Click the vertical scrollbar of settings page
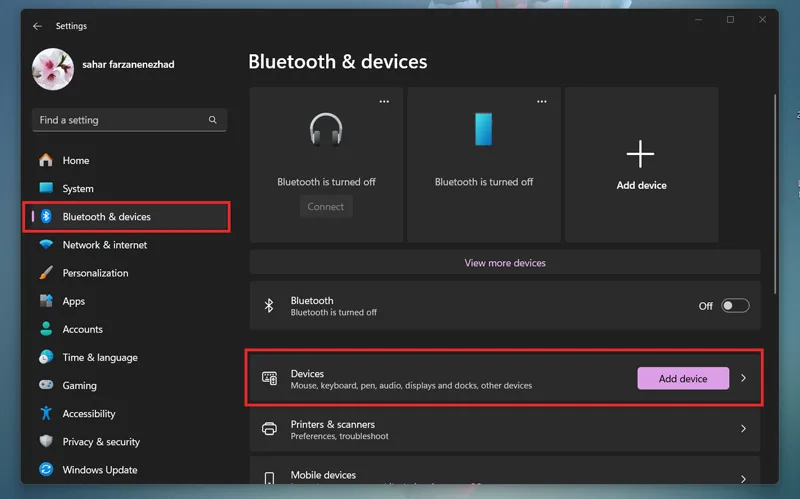The image size is (800, 499). point(775,194)
